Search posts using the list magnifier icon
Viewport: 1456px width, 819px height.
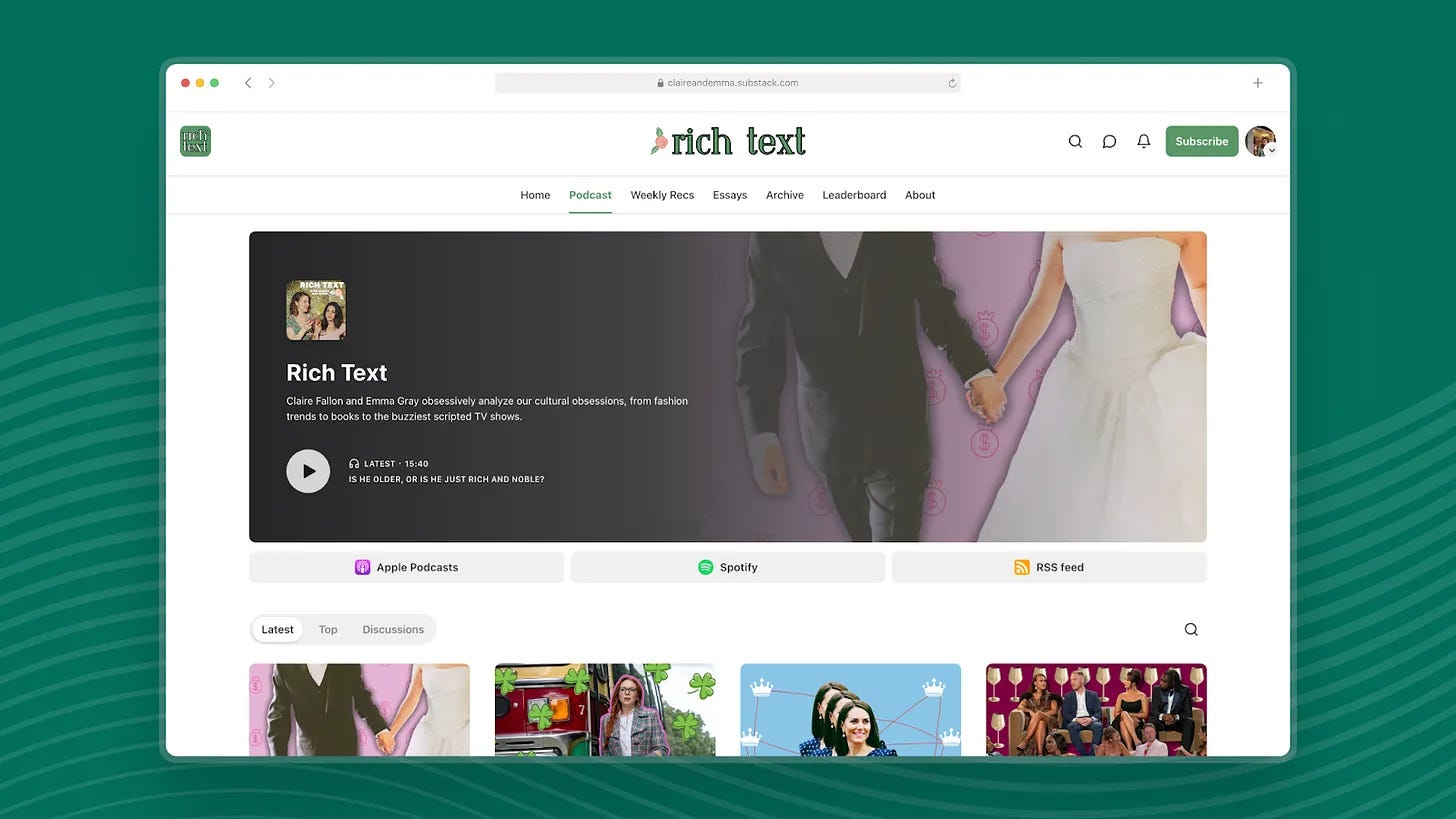click(1191, 629)
